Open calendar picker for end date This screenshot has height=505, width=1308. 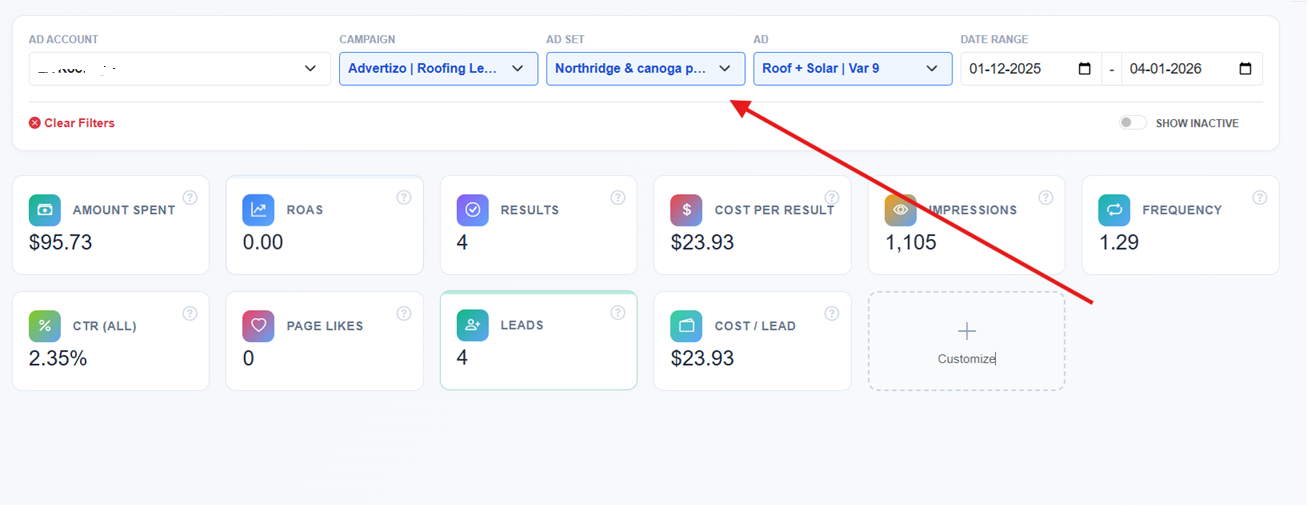(x=1245, y=69)
